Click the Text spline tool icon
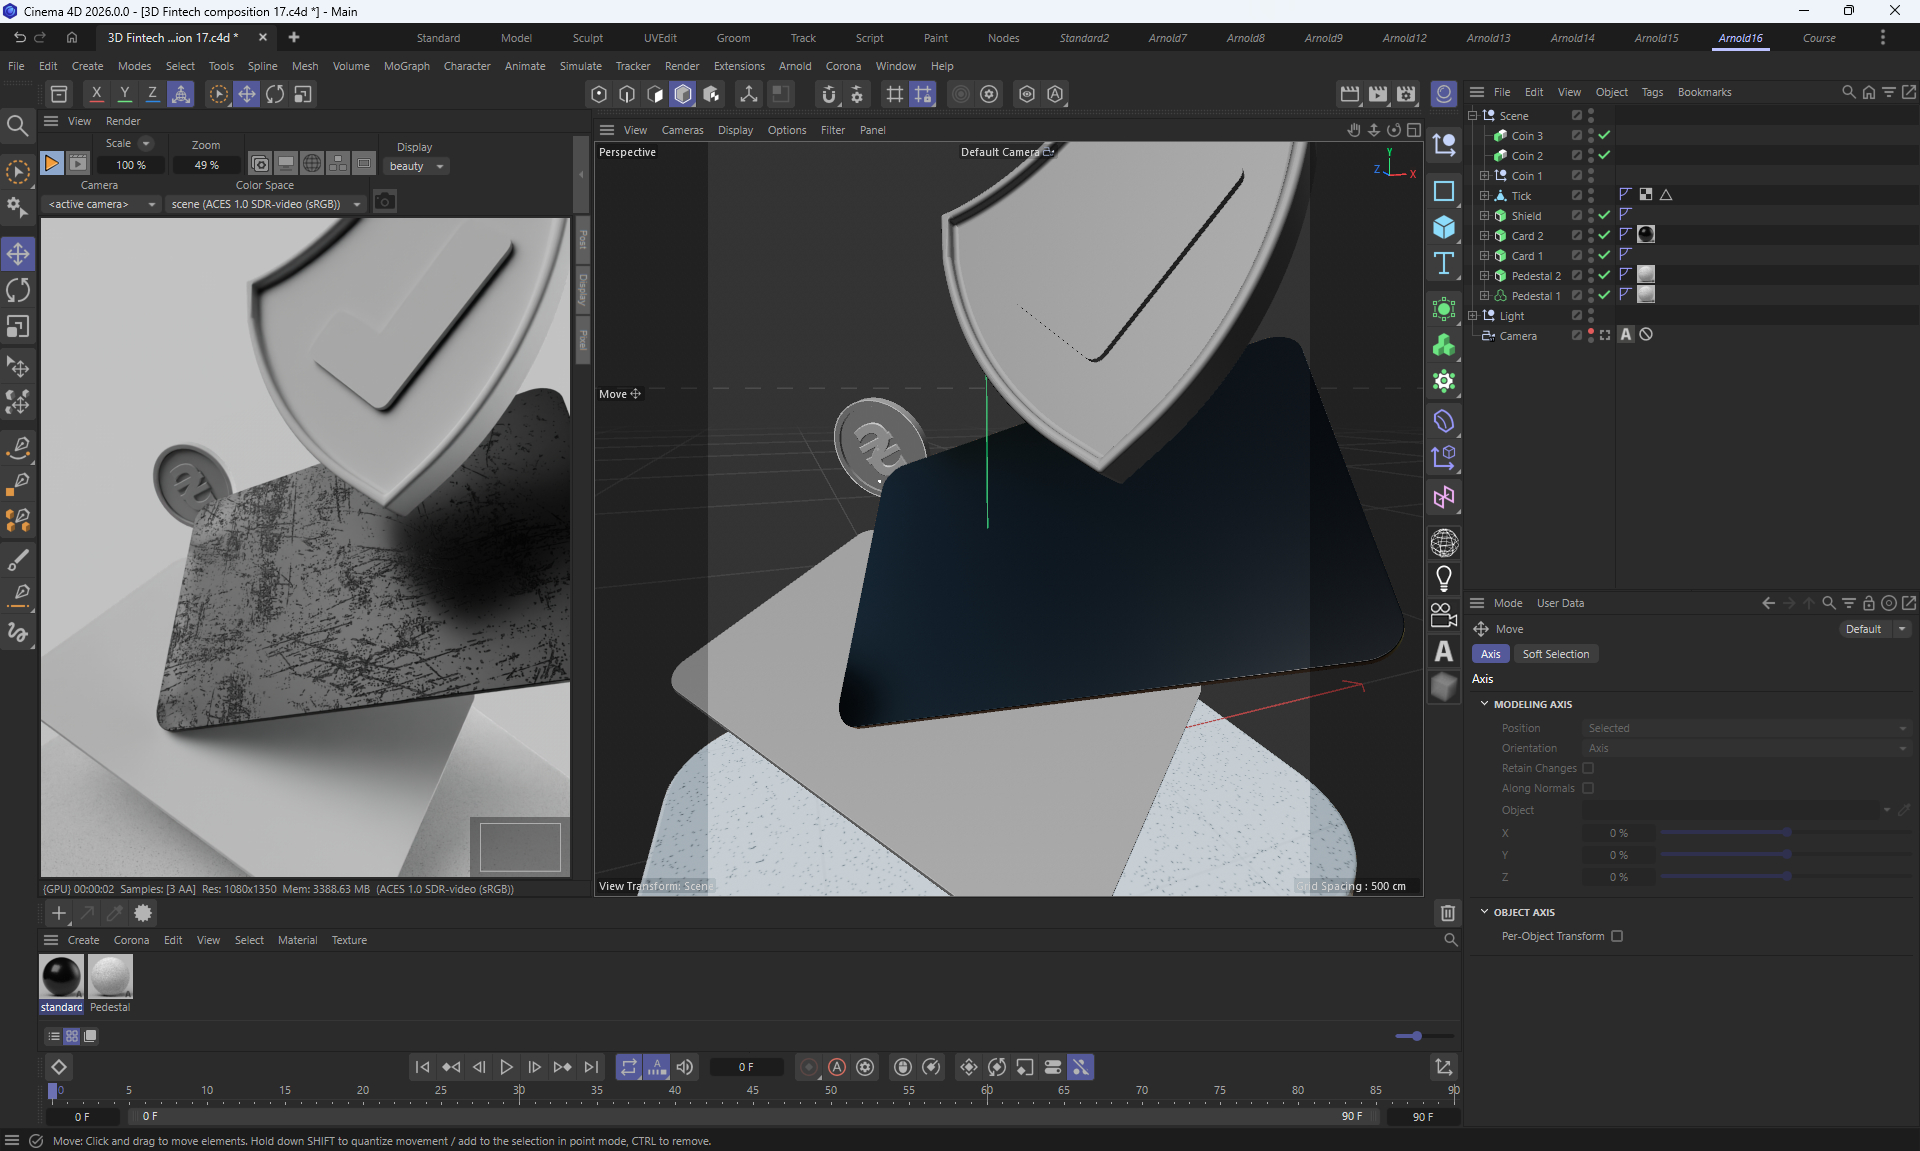1920x1151 pixels. 1443,263
